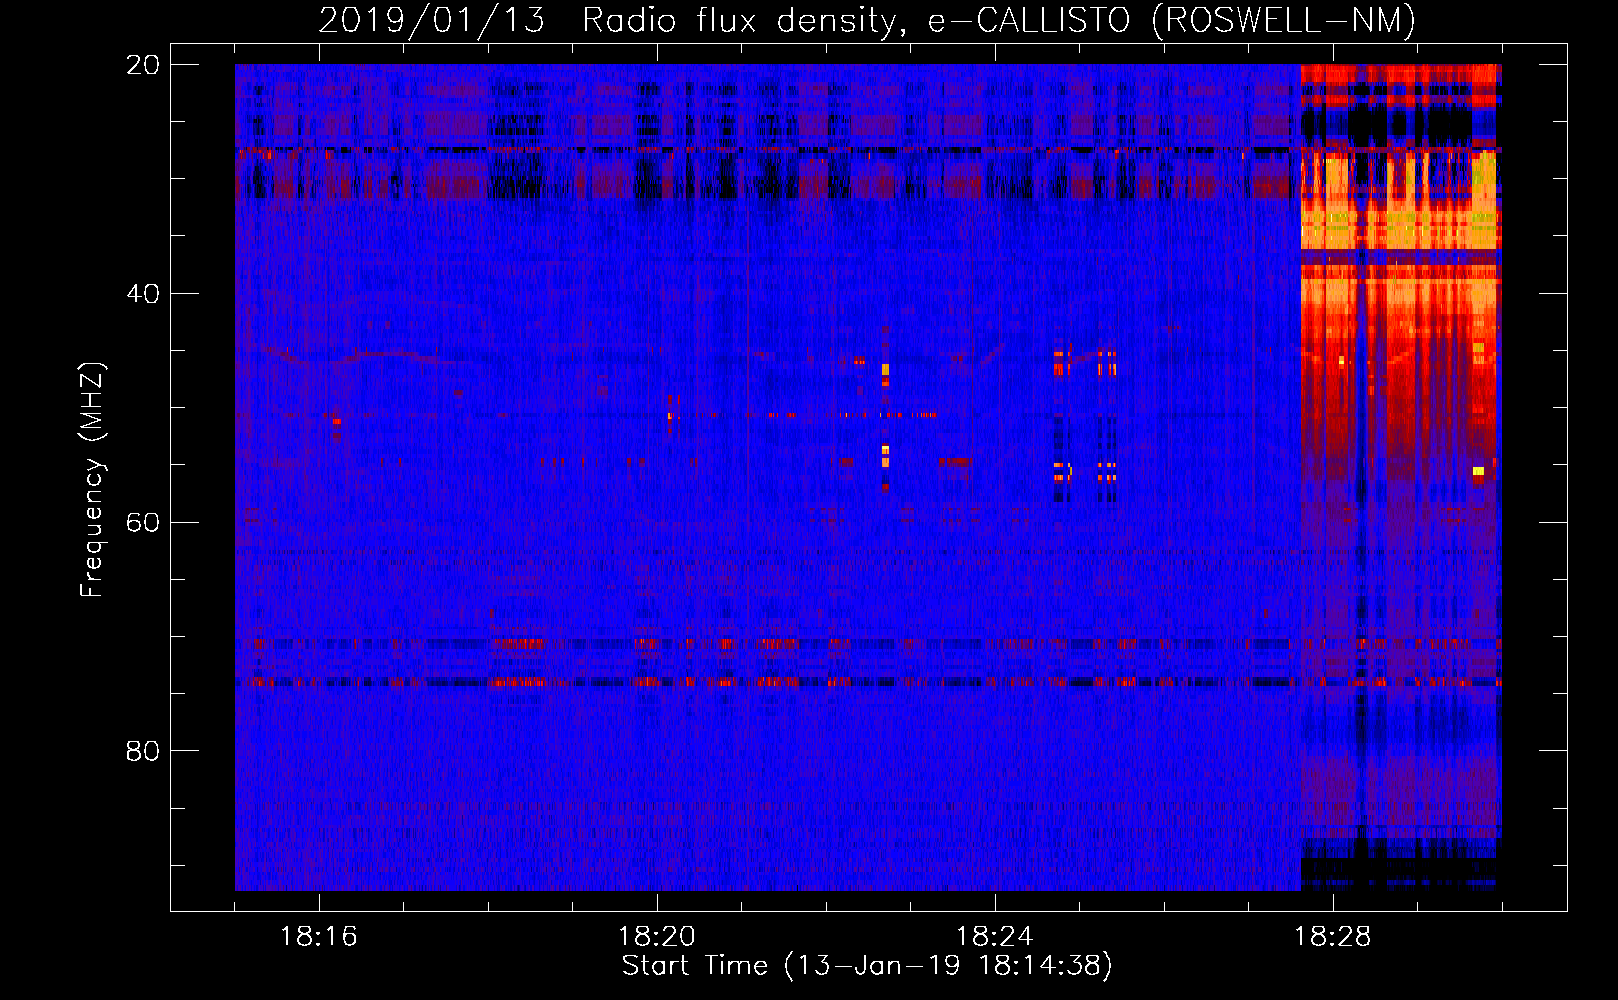The height and width of the screenshot is (1000, 1618).
Task: Click the 'Start Time (13-Jan-19 18:14:38)' x-axis label
Action: point(867,966)
